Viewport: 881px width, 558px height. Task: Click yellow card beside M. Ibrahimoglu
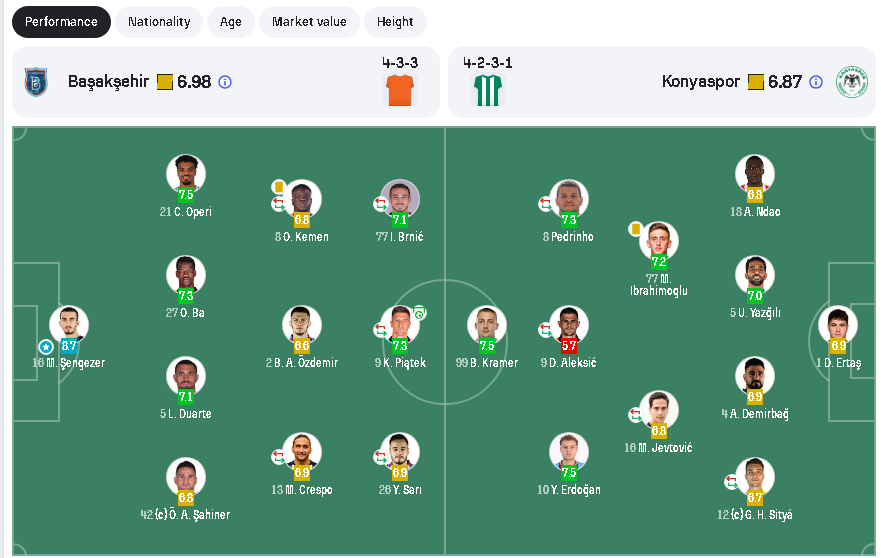(635, 229)
